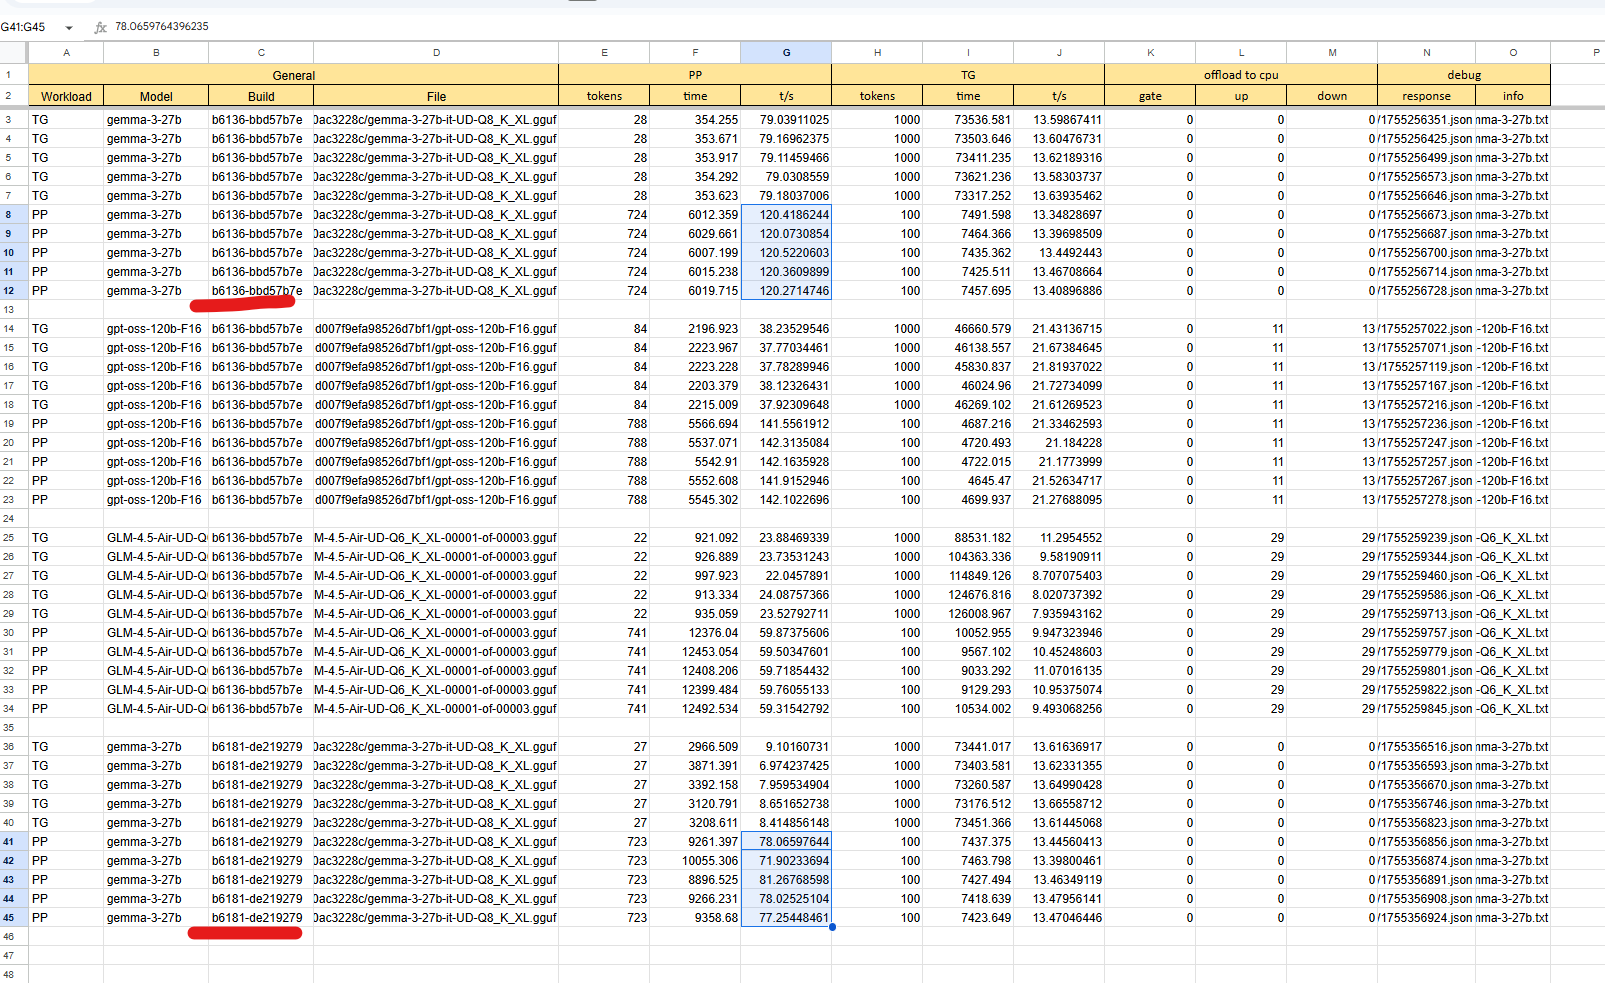Click cell with value 46660.579
Viewport: 1605px width, 983px height.
968,329
